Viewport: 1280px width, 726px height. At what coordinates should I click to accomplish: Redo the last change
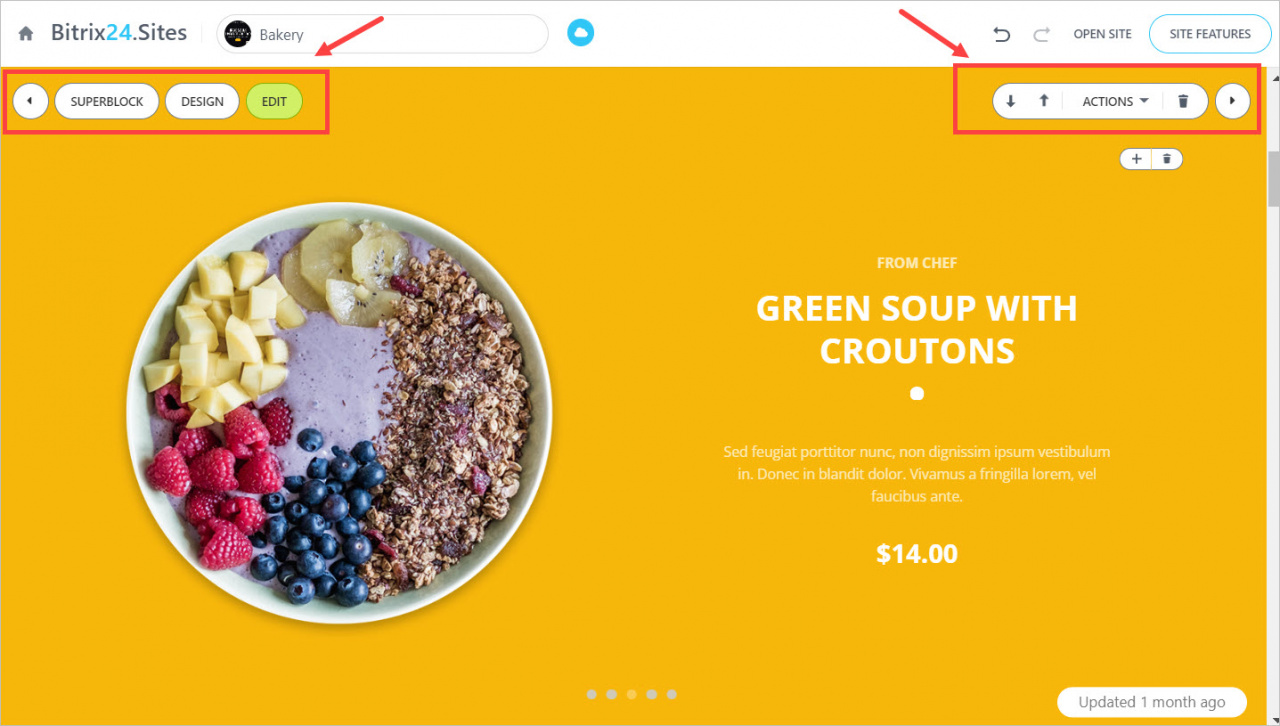(1042, 34)
